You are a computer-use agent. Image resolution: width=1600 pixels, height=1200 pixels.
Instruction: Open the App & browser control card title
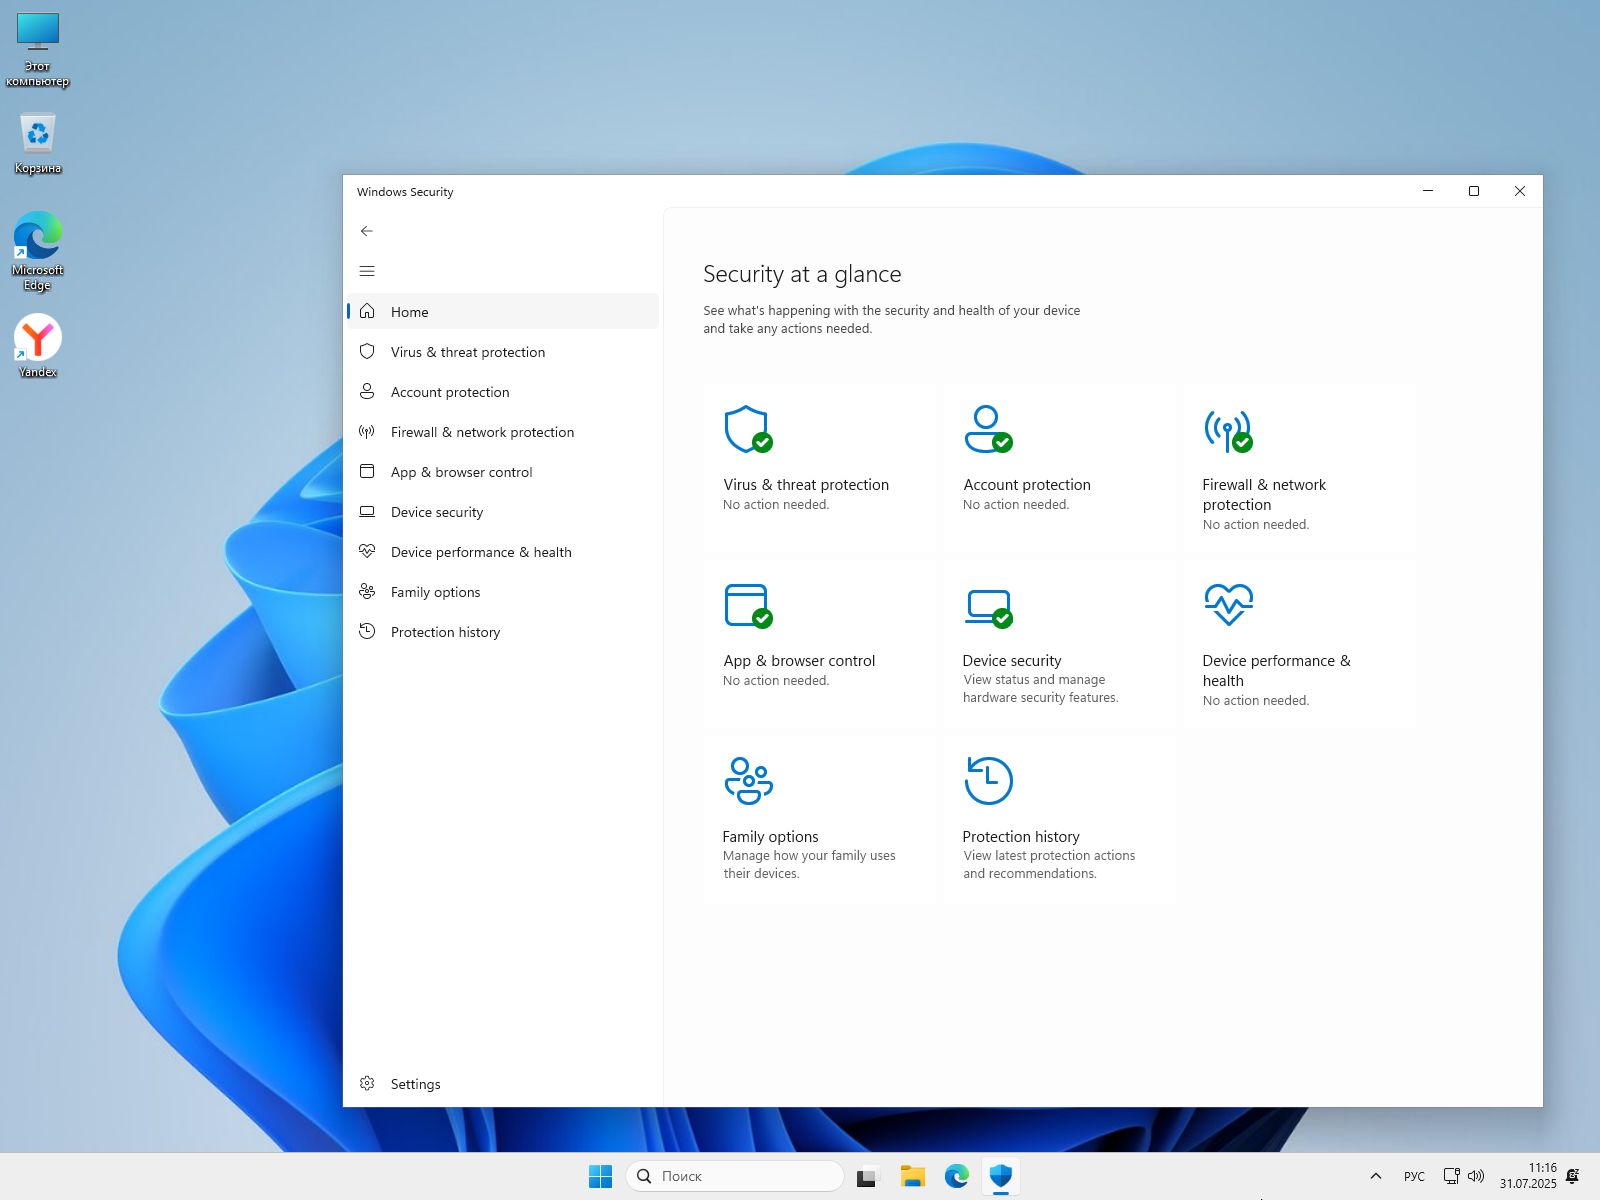[x=799, y=661]
